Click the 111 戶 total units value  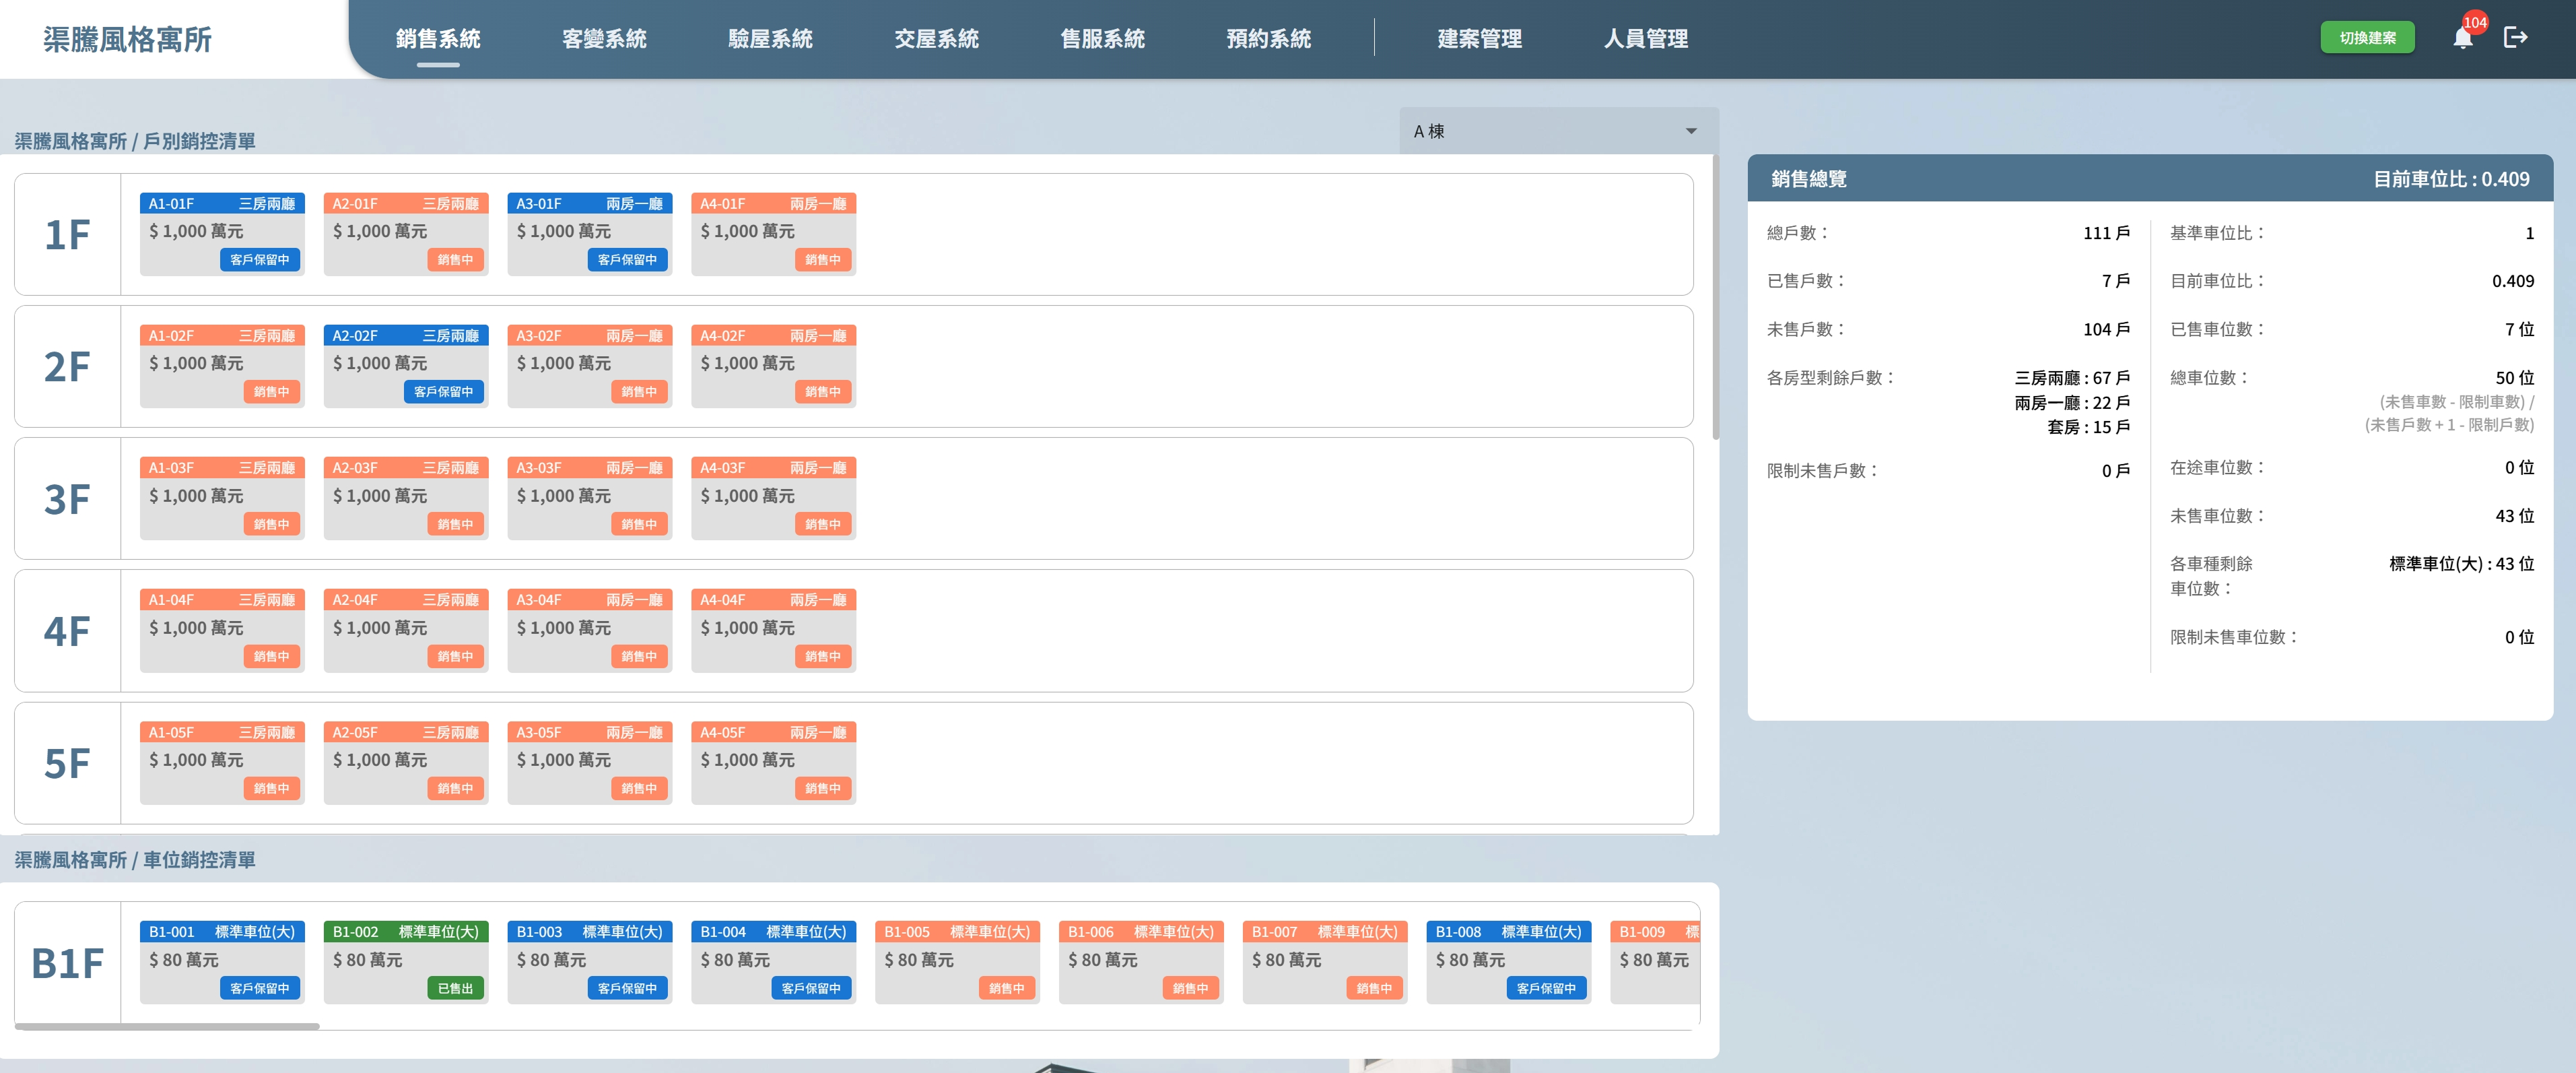pyautogui.click(x=2106, y=233)
